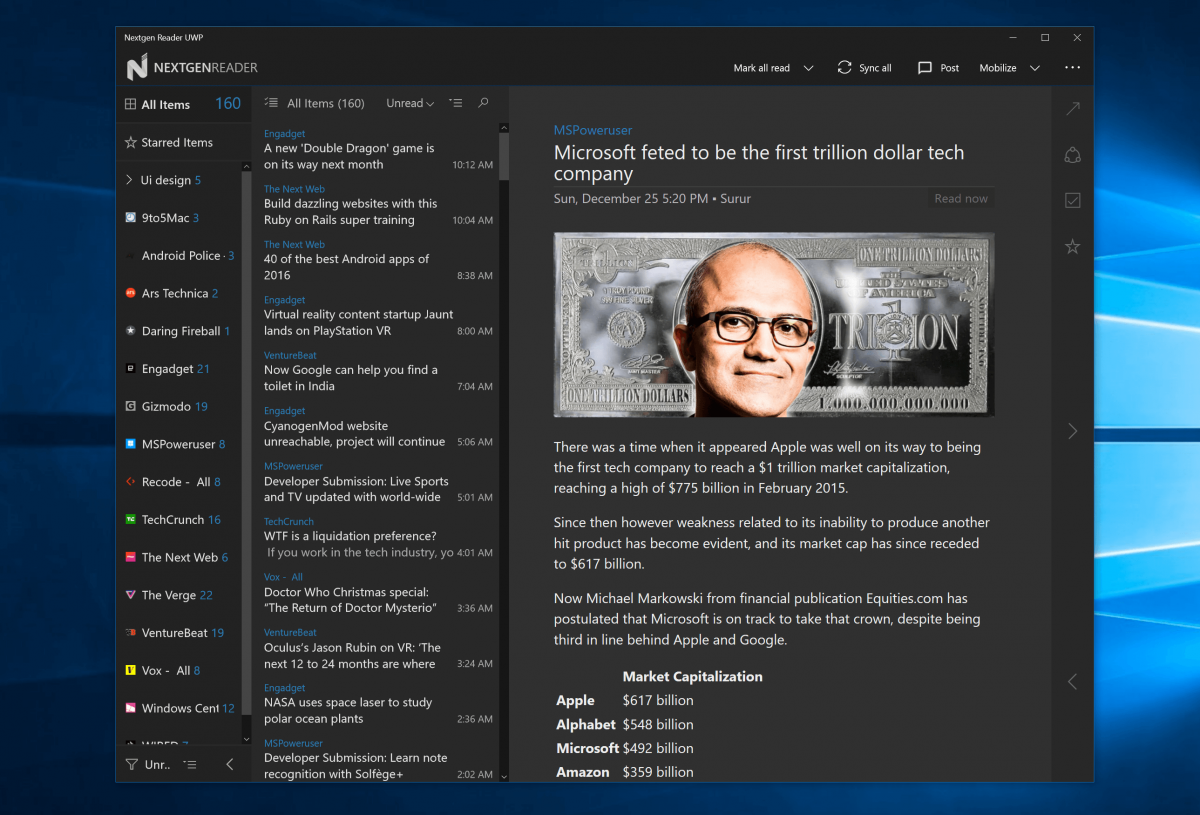1200x815 pixels.
Task: Click the Ars Technica feed icon
Action: point(131,293)
